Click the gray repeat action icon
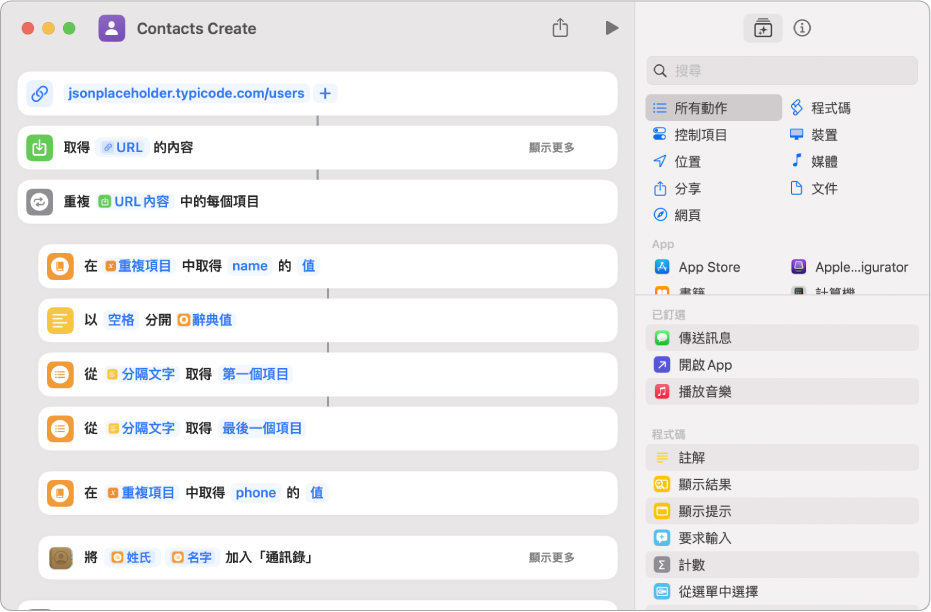Viewport: 931px width, 612px height. (40, 202)
